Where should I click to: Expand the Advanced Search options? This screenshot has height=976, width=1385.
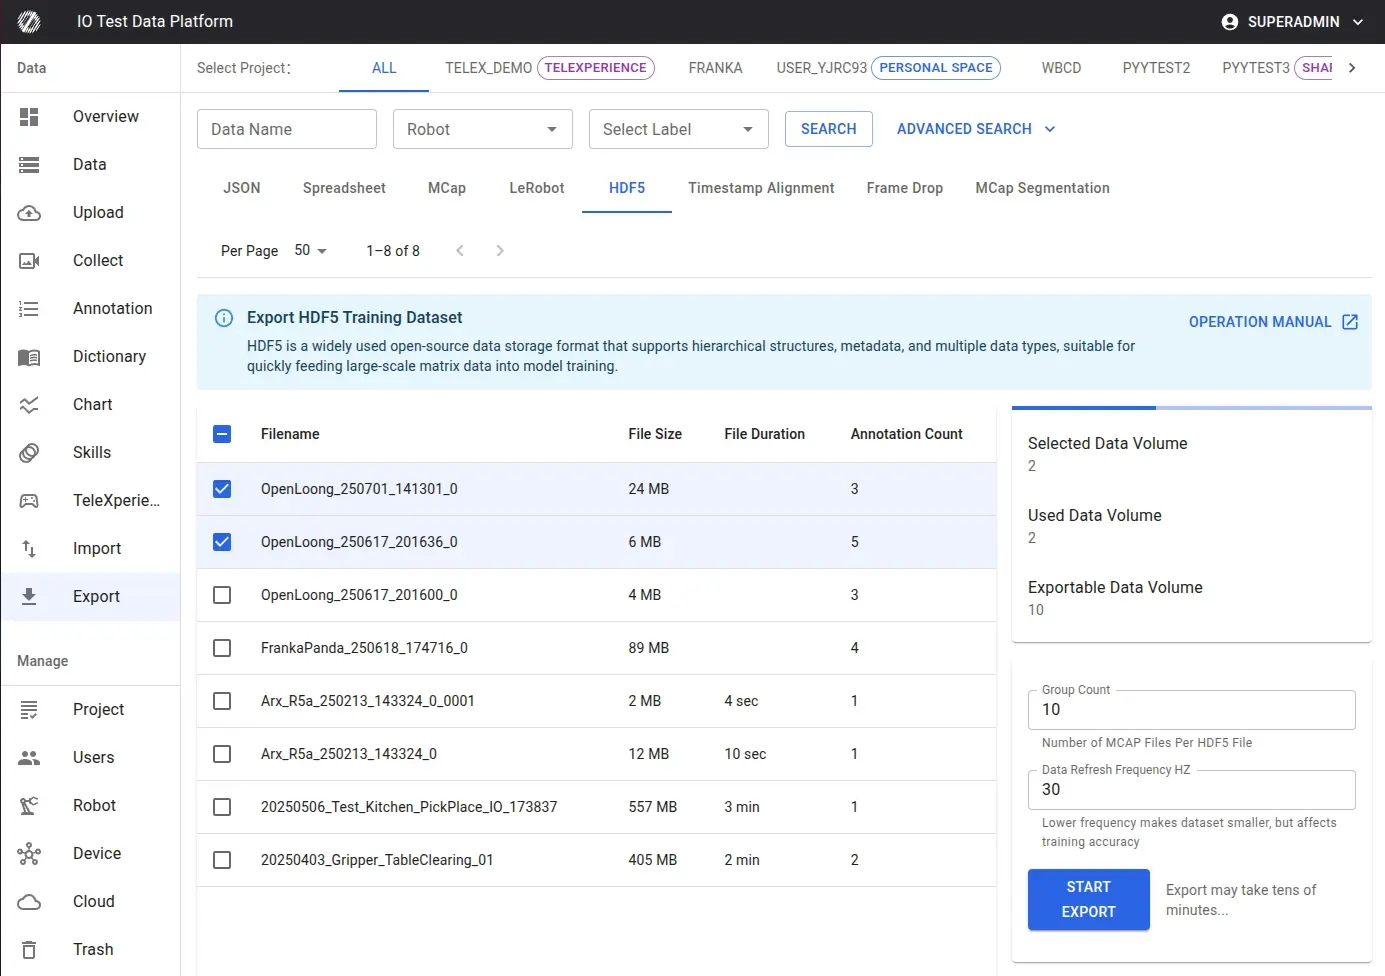coord(977,129)
